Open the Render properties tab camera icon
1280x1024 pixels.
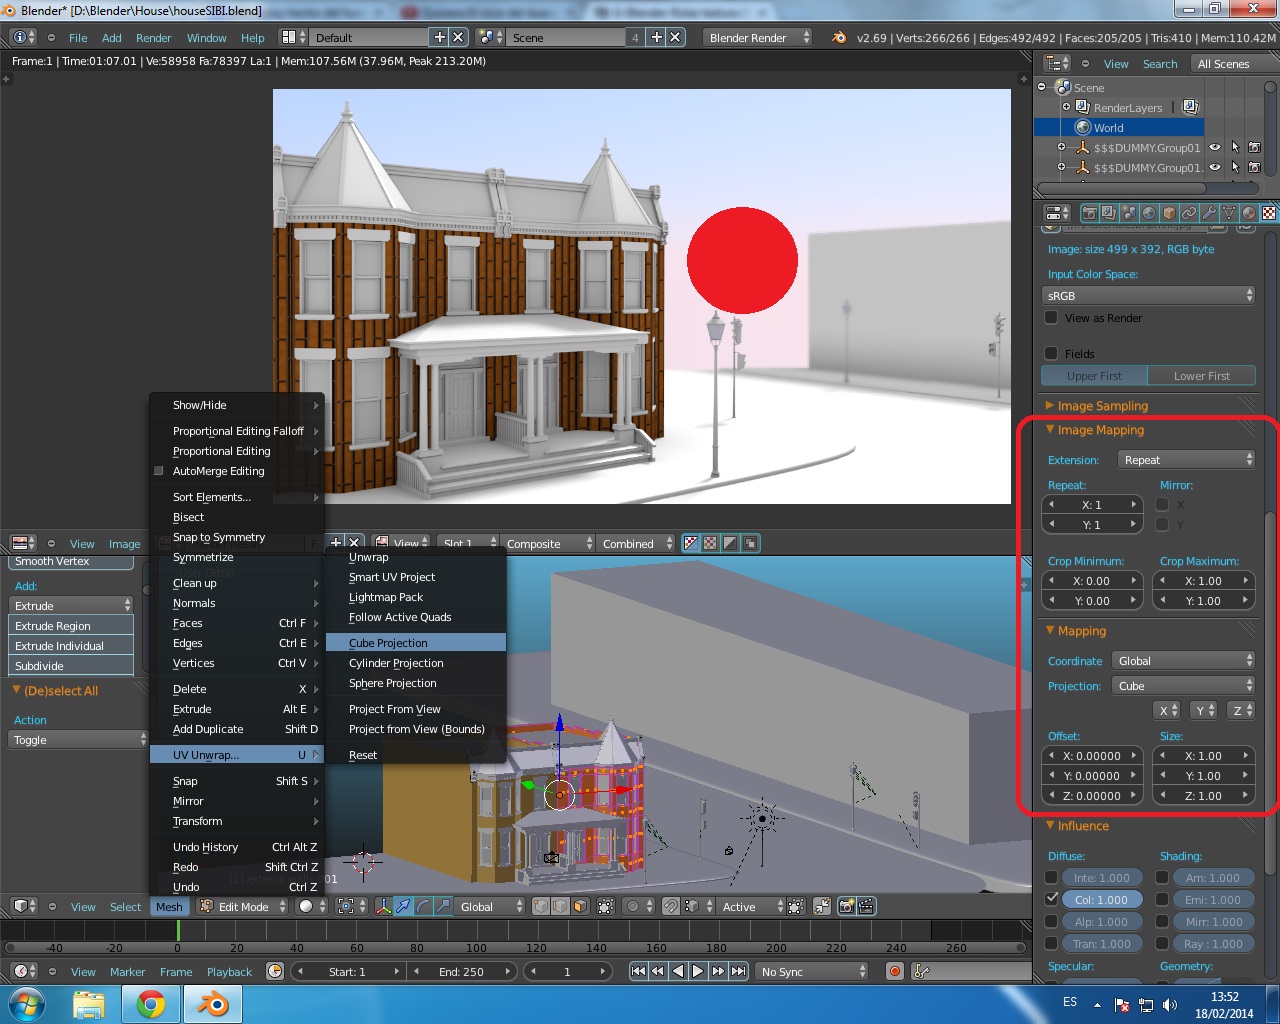pyautogui.click(x=1089, y=213)
